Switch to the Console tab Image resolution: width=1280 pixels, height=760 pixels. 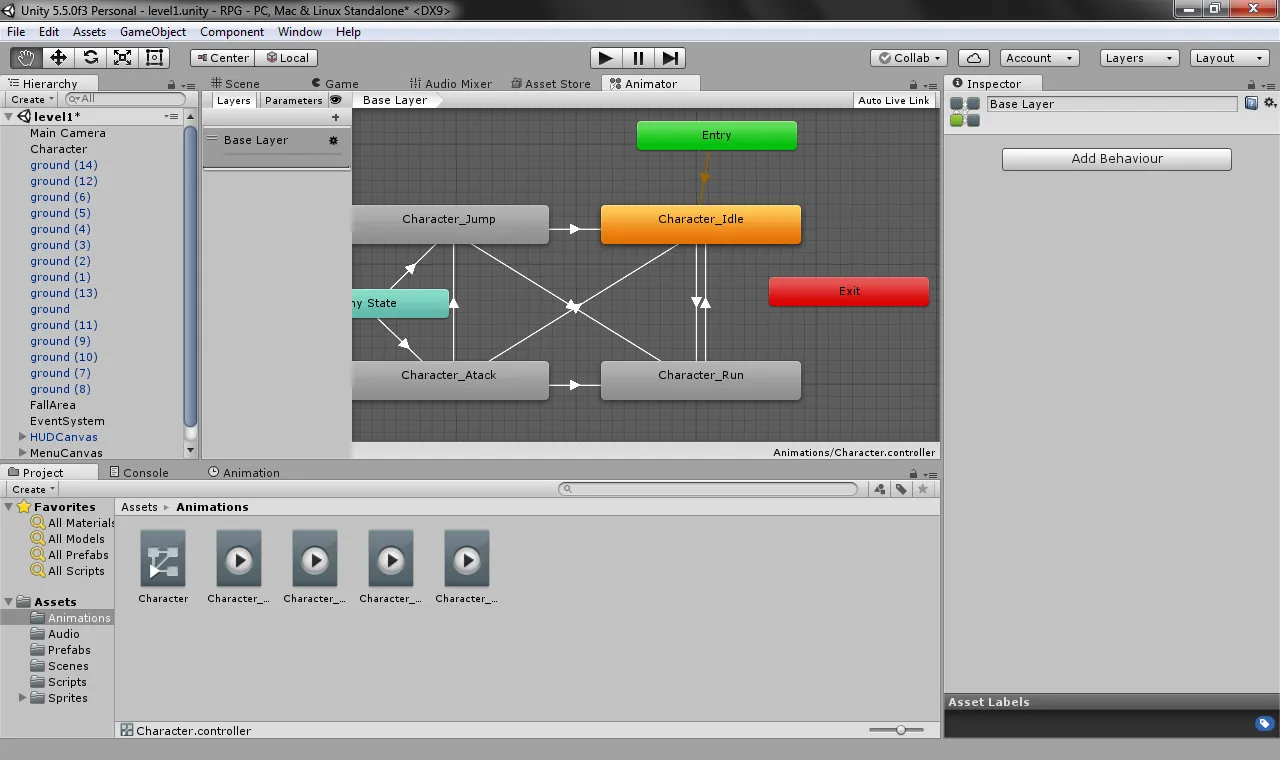tap(139, 473)
